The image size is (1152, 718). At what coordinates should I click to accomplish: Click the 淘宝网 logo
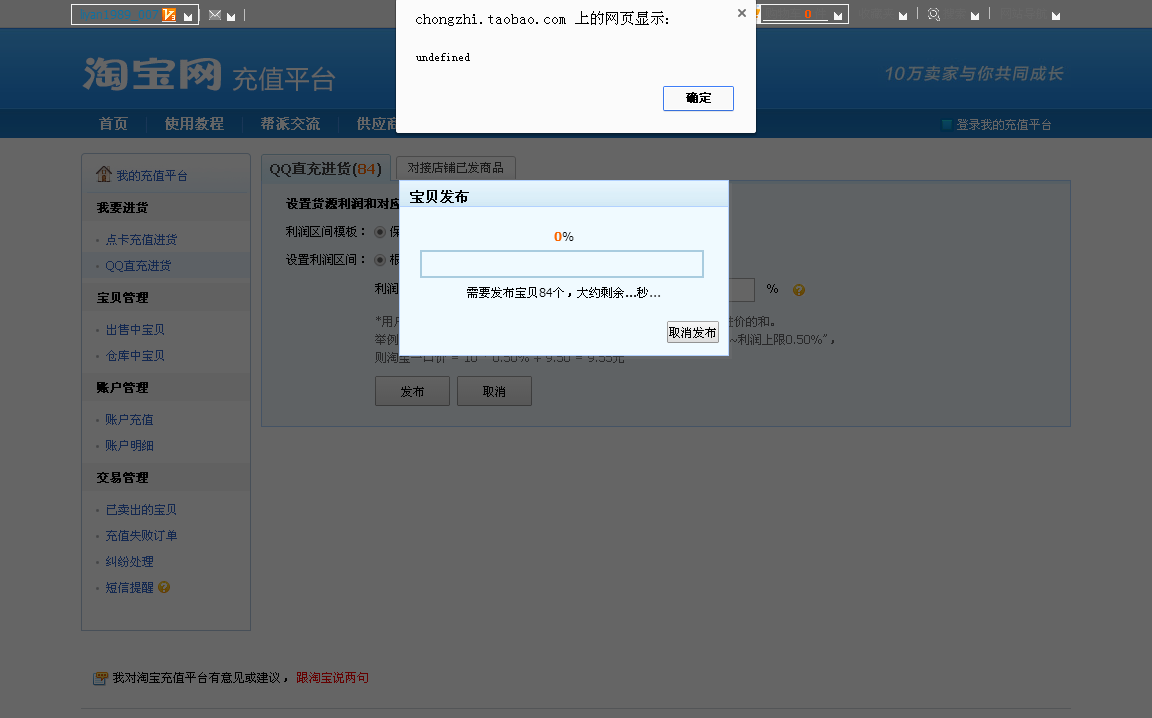pos(152,73)
